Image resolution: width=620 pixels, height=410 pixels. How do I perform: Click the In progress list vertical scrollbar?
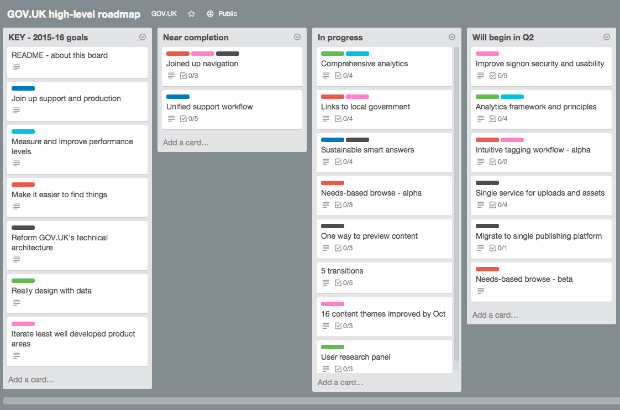point(457,200)
